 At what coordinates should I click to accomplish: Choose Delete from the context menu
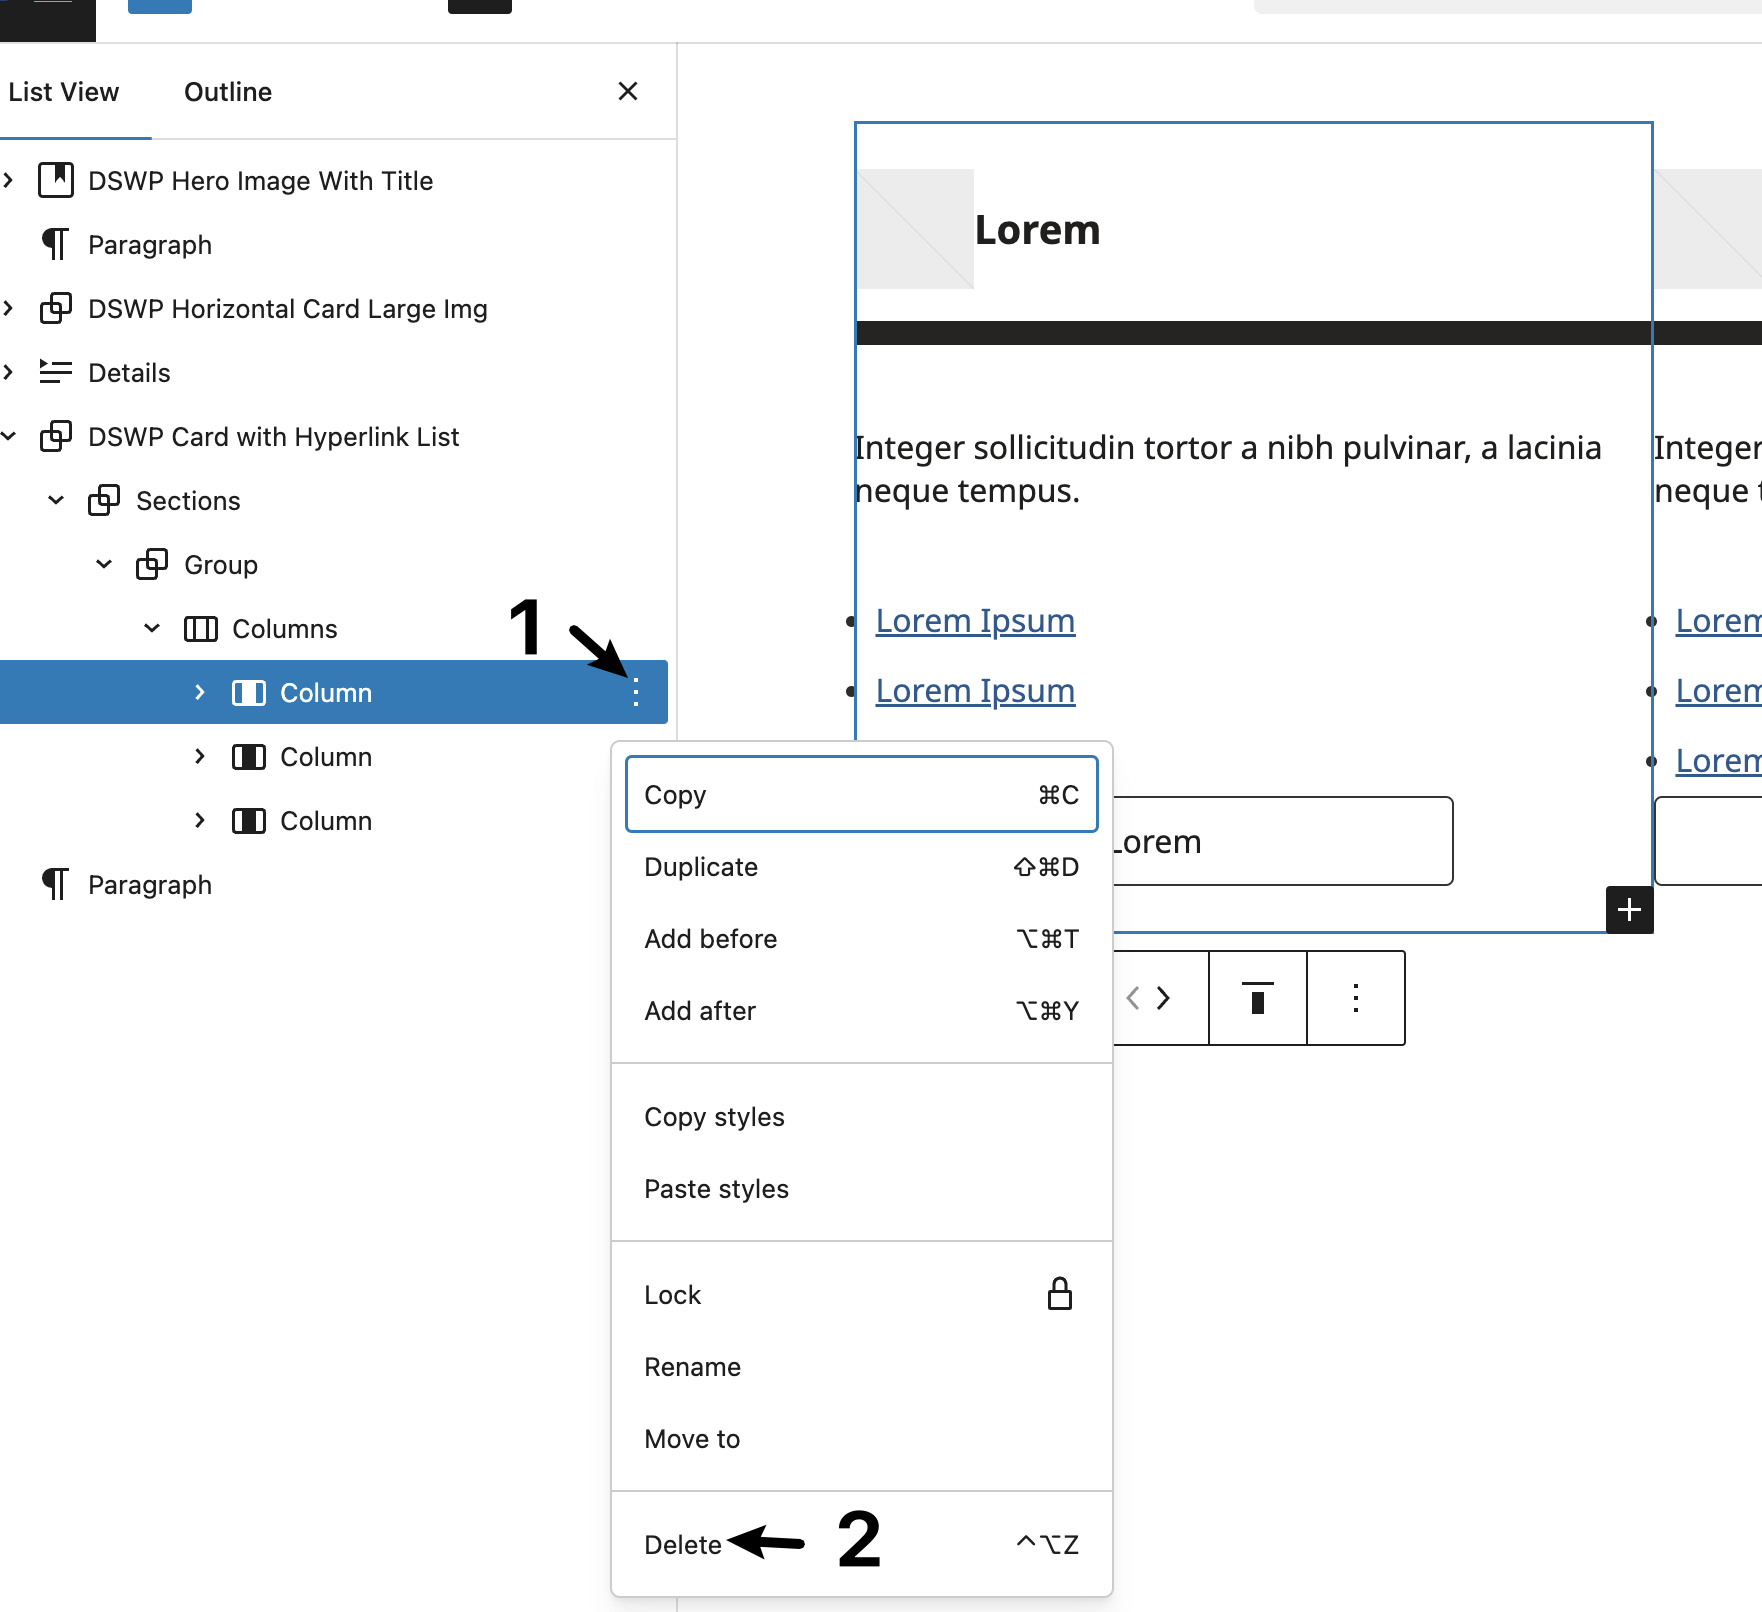coord(862,1544)
